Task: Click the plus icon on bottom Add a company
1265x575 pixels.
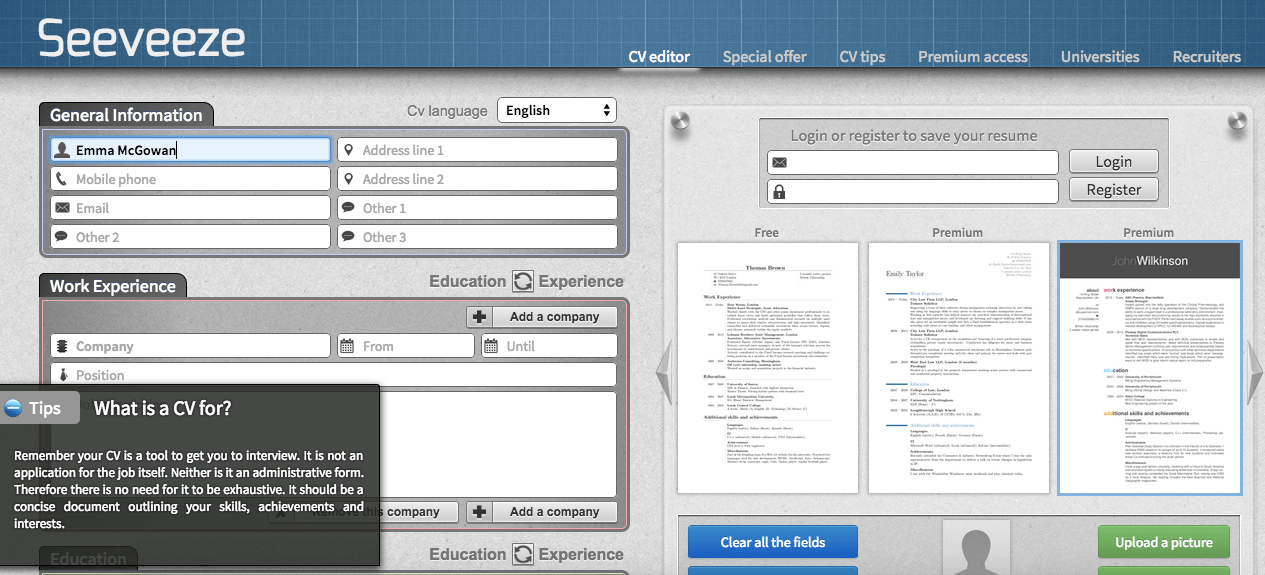Action: coord(480,511)
